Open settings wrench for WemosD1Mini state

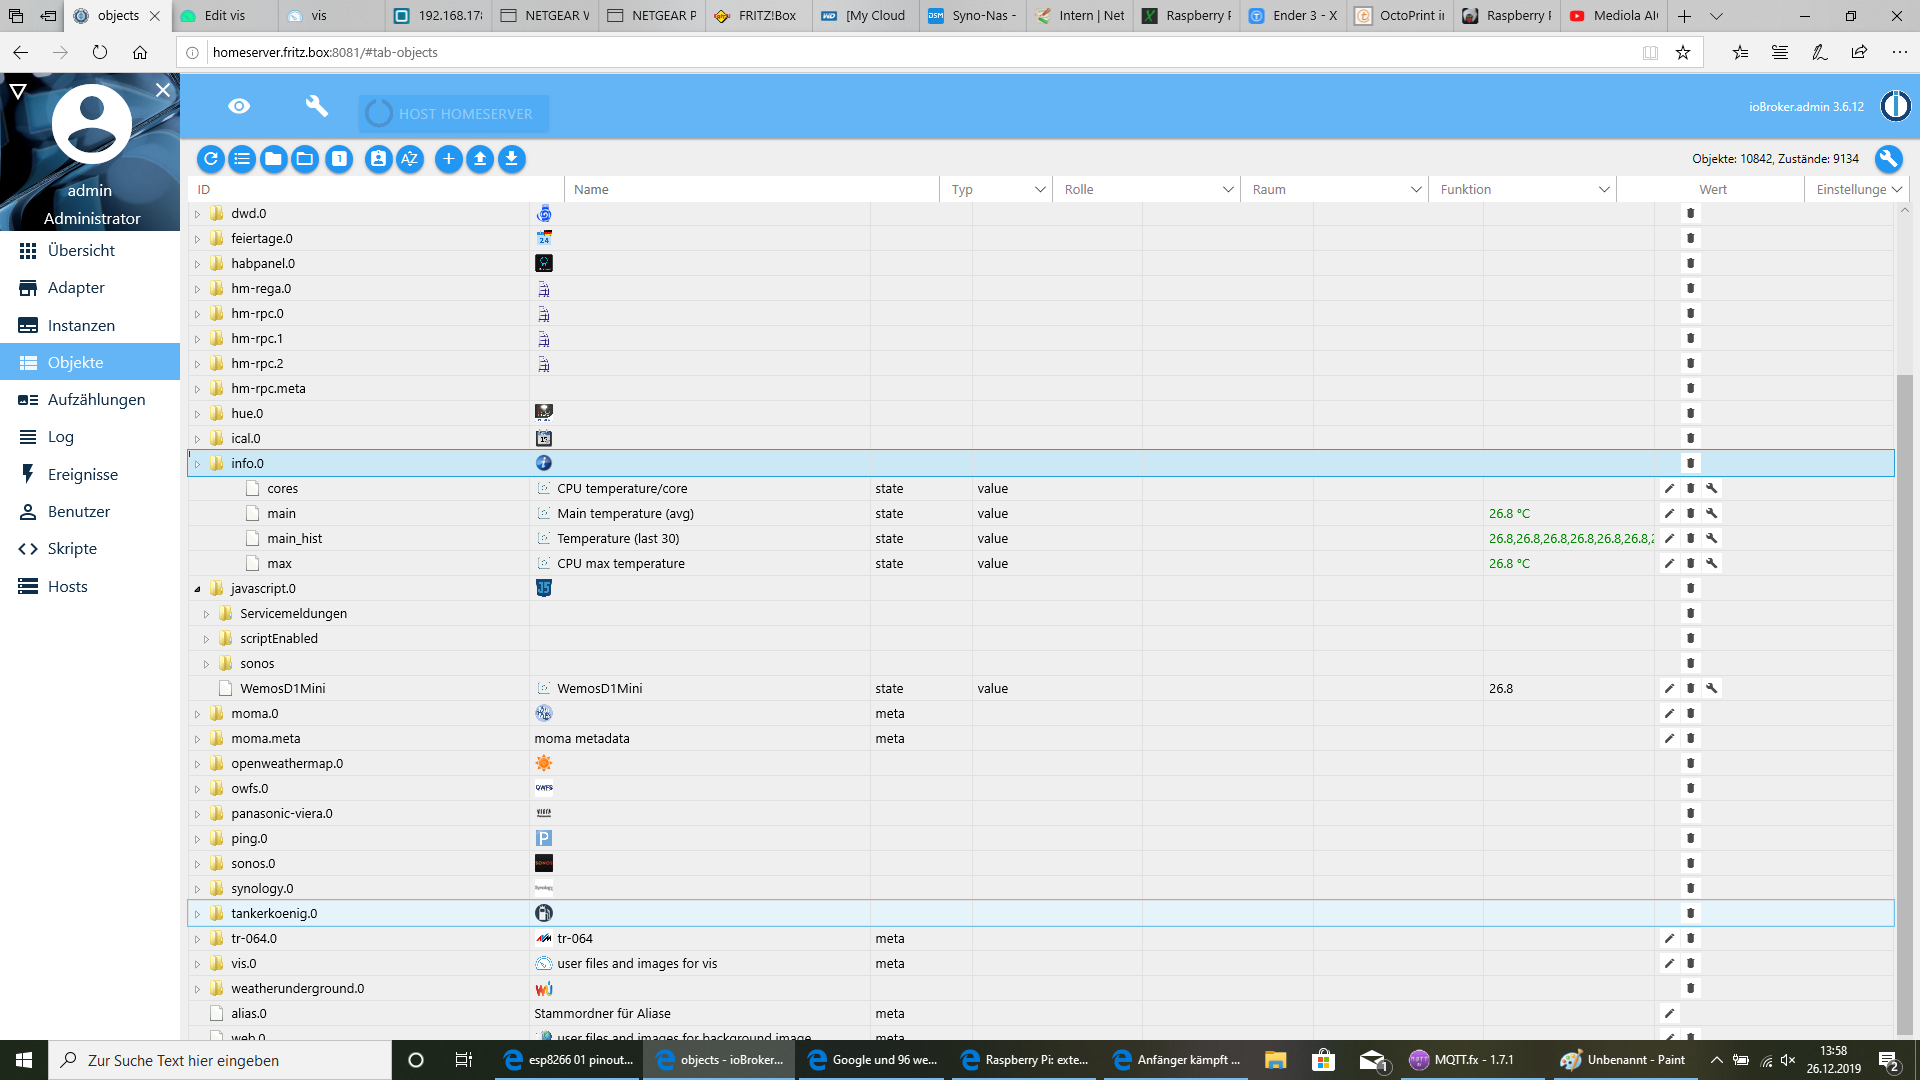(1712, 688)
